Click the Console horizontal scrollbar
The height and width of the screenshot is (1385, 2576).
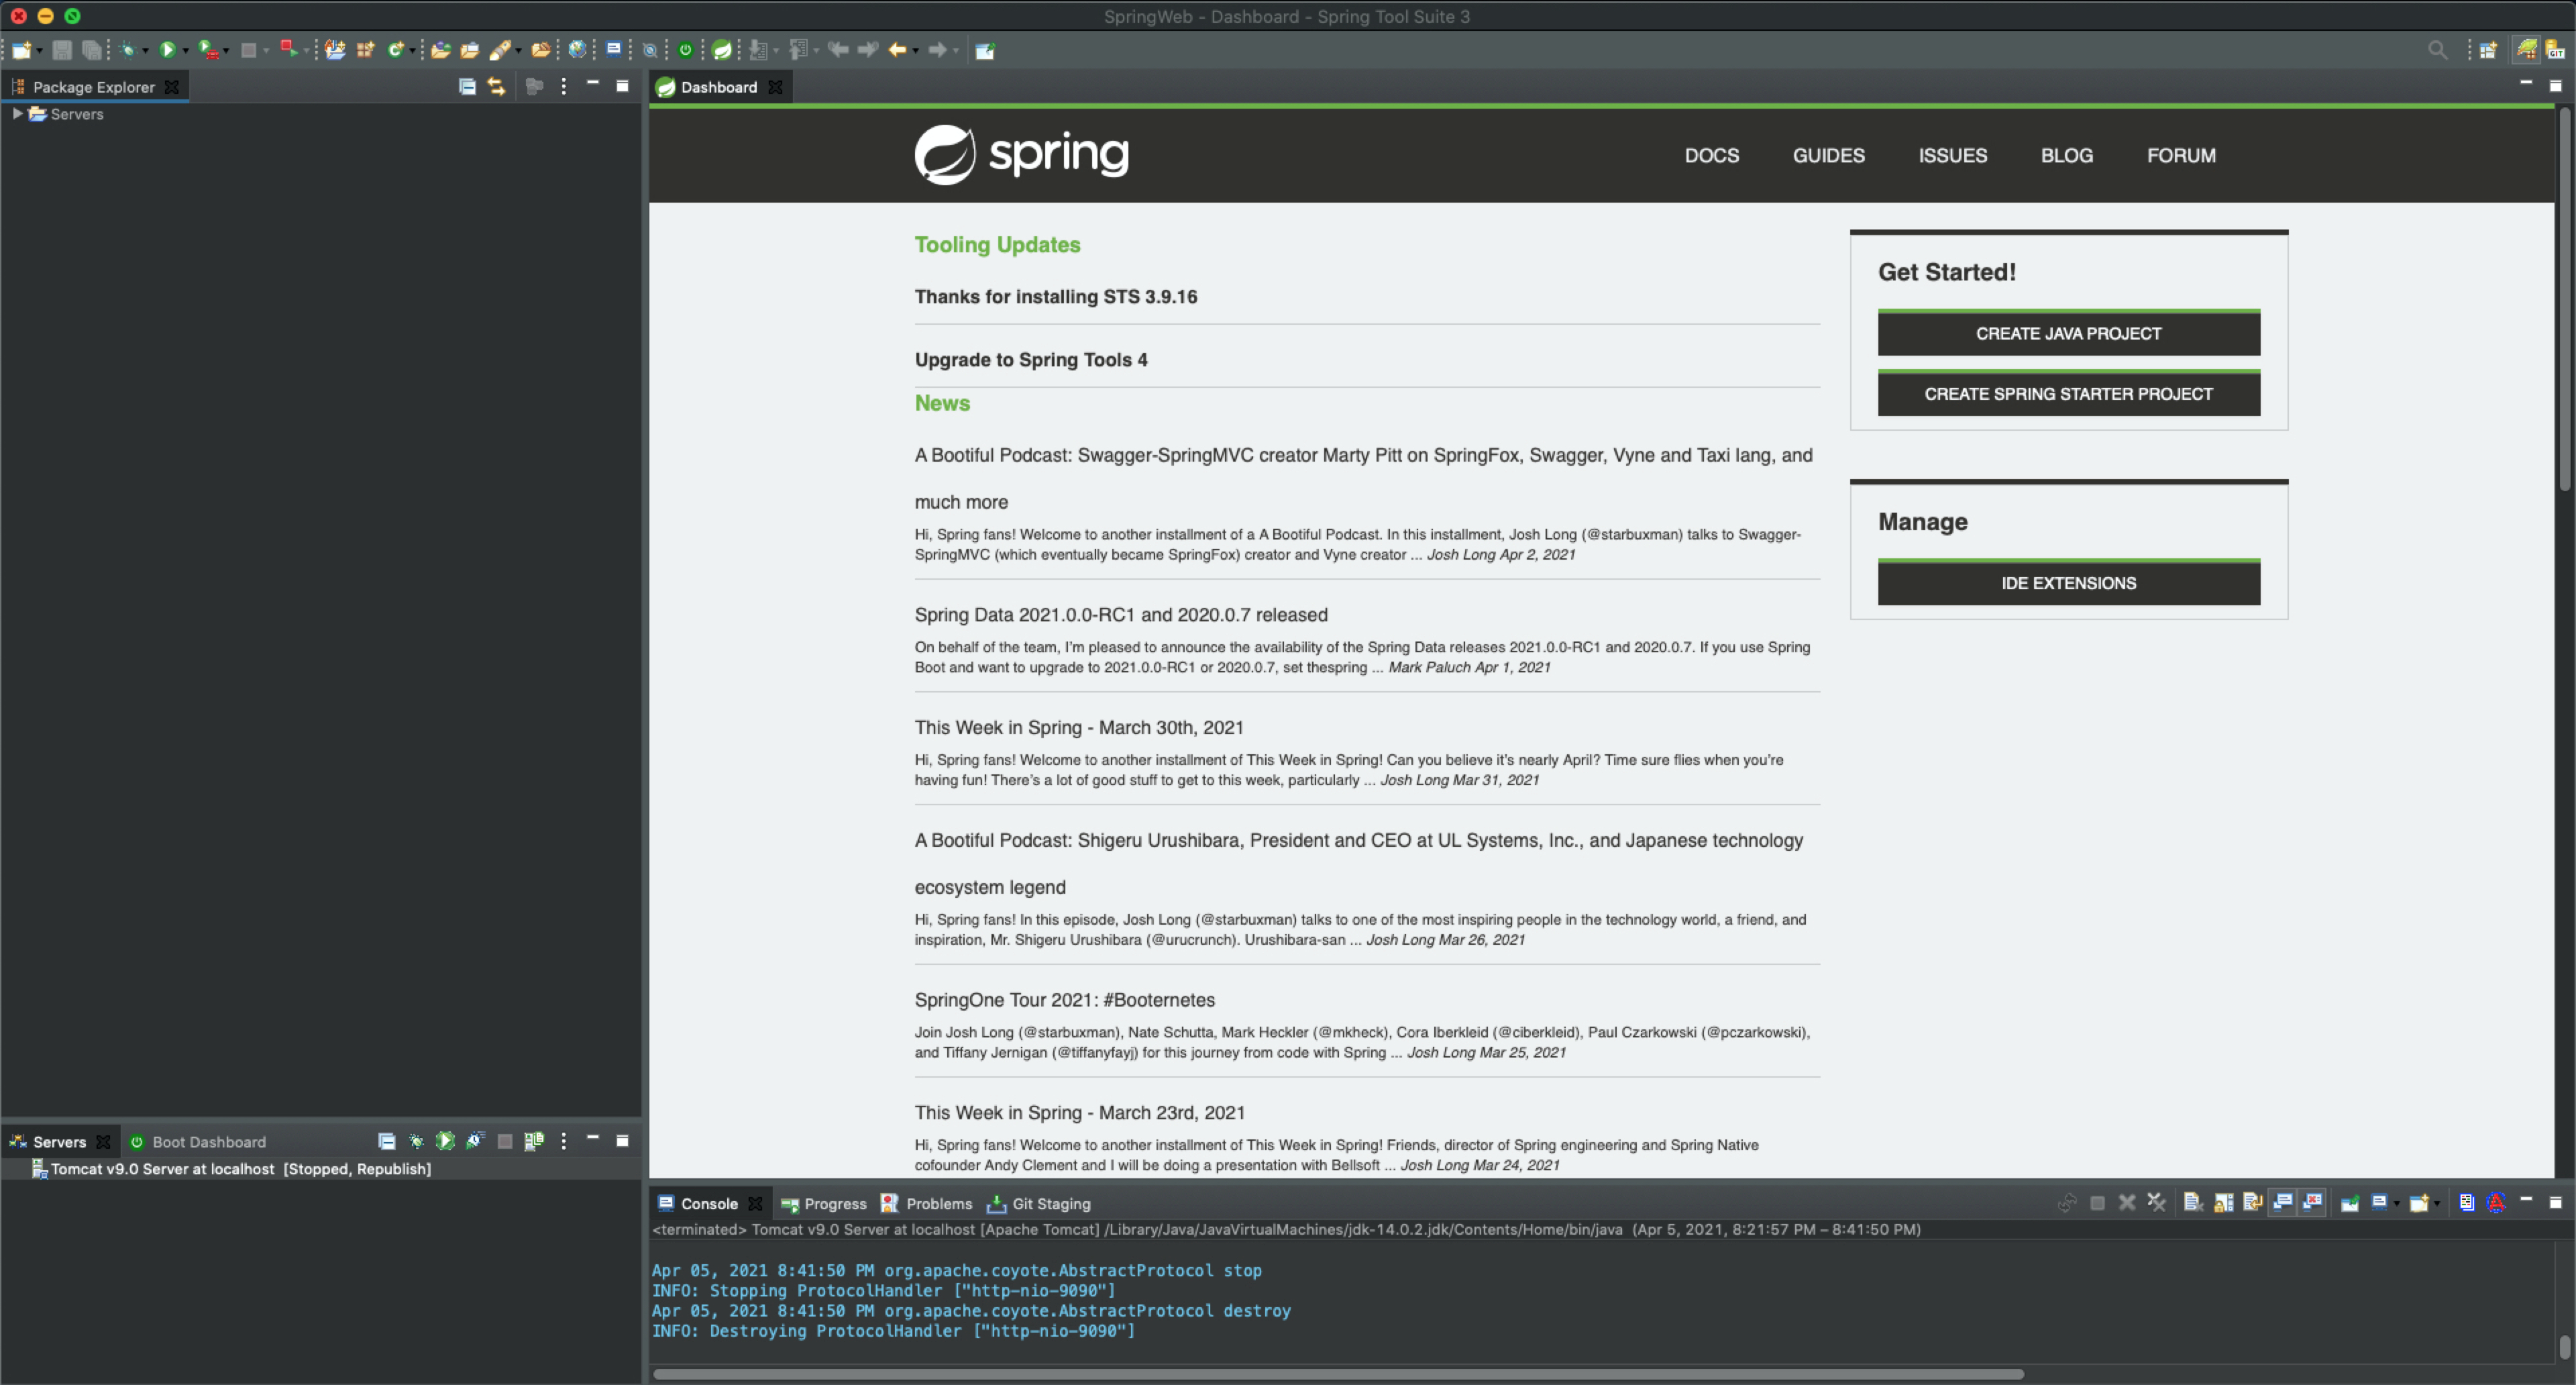pyautogui.click(x=1338, y=1374)
